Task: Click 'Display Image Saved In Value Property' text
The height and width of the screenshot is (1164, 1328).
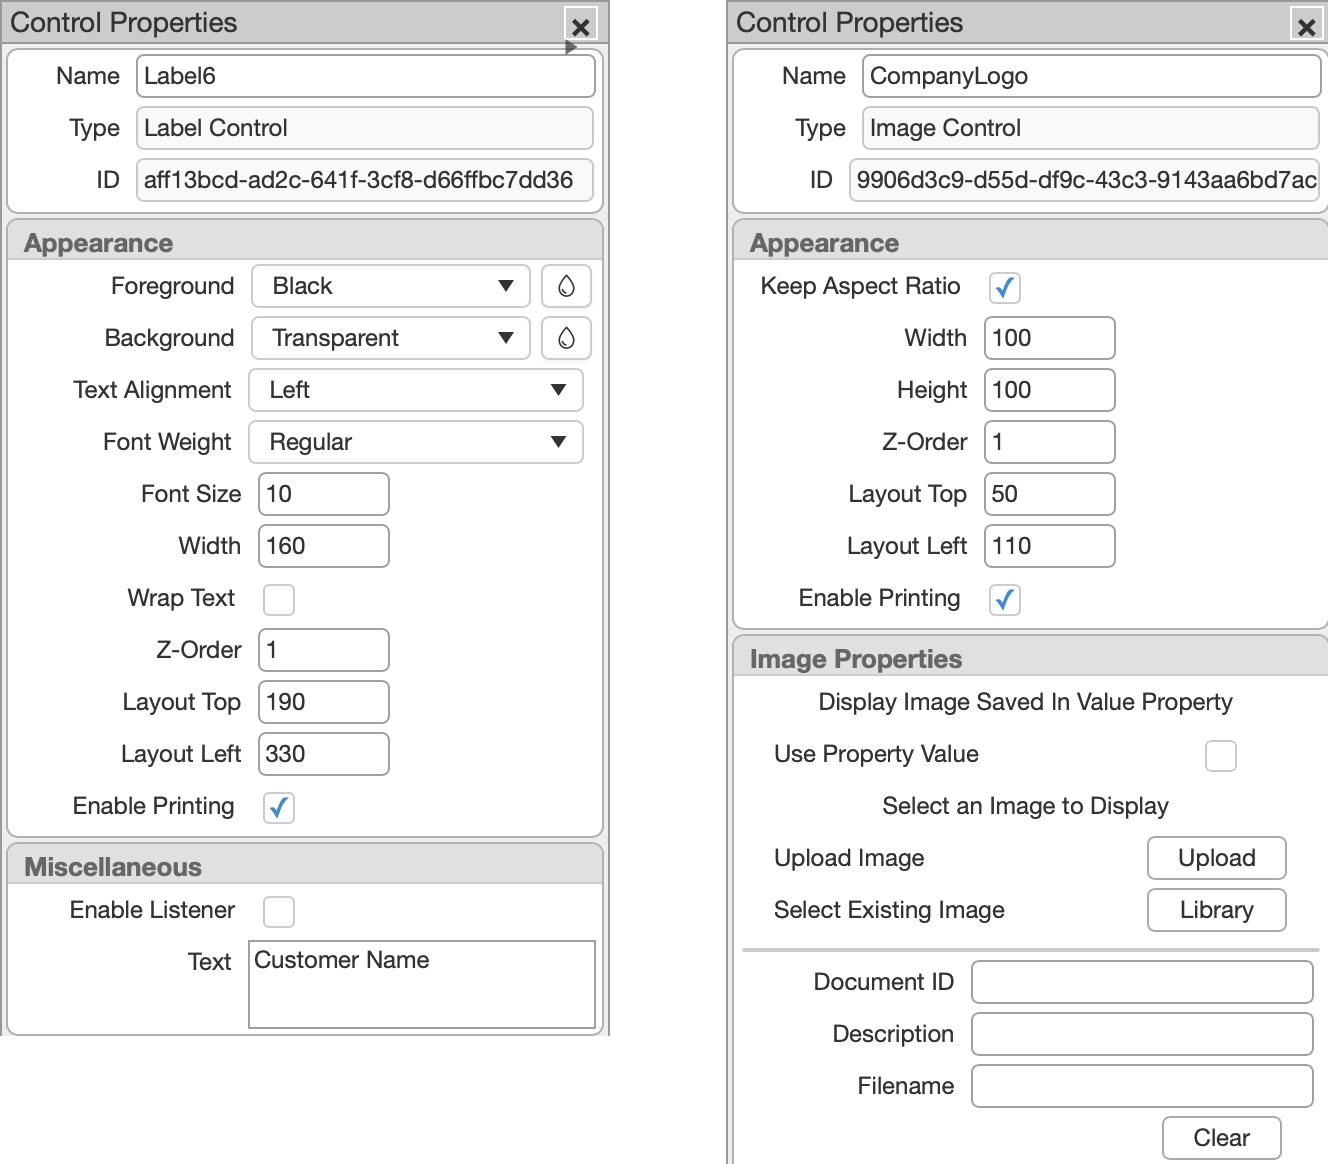Action: [1025, 702]
